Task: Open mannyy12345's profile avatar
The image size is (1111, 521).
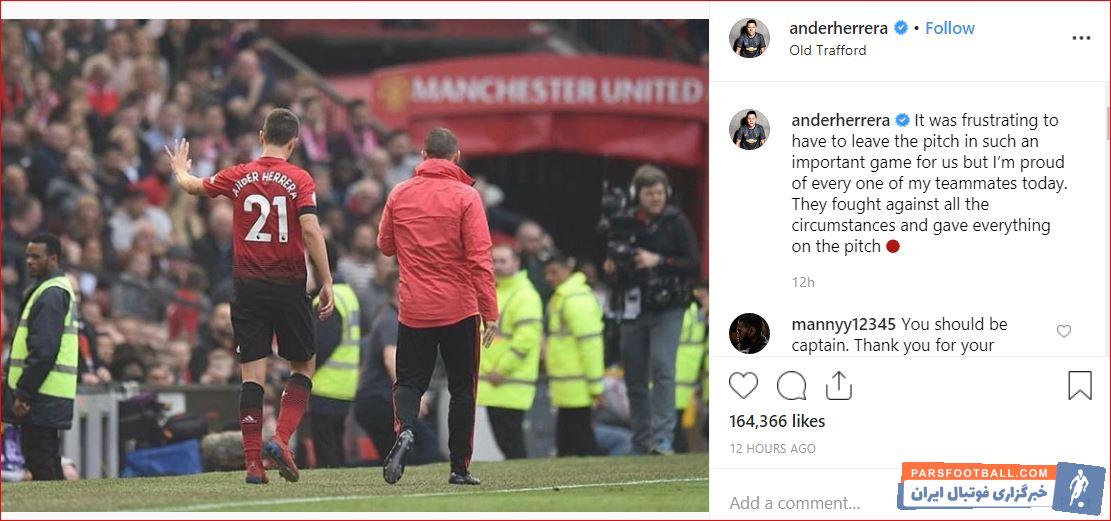Action: pos(749,334)
